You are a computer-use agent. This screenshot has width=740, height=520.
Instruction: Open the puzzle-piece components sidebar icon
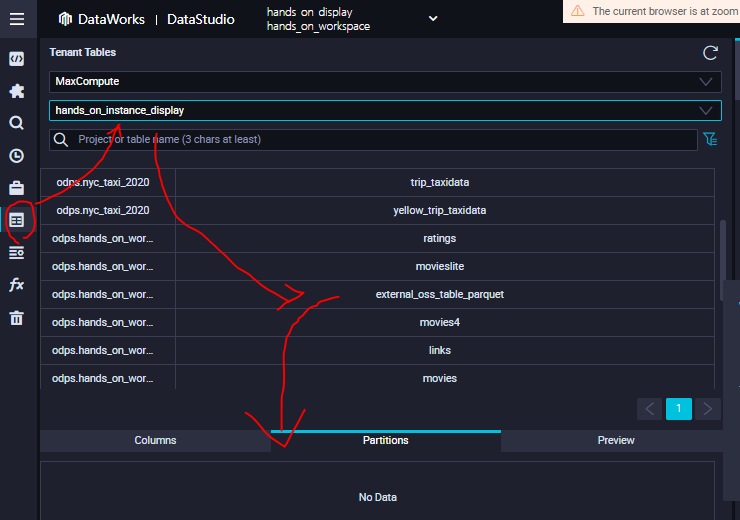point(17,91)
